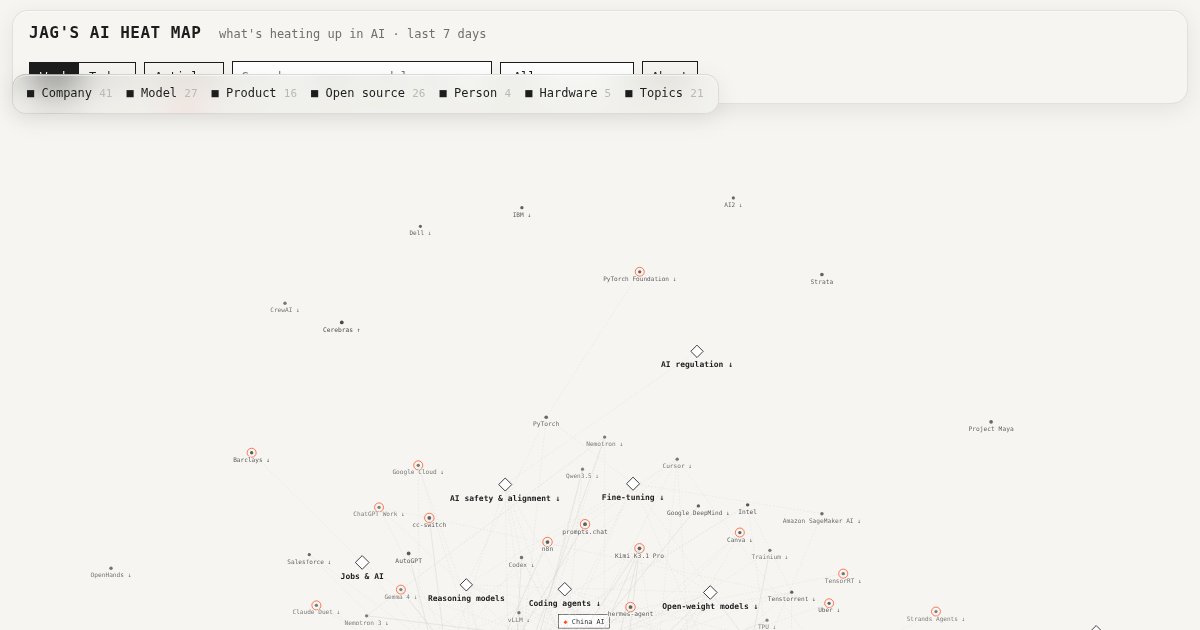Click the partially hidden About button
Viewport: 1200px width, 630px height.
(x=670, y=68)
